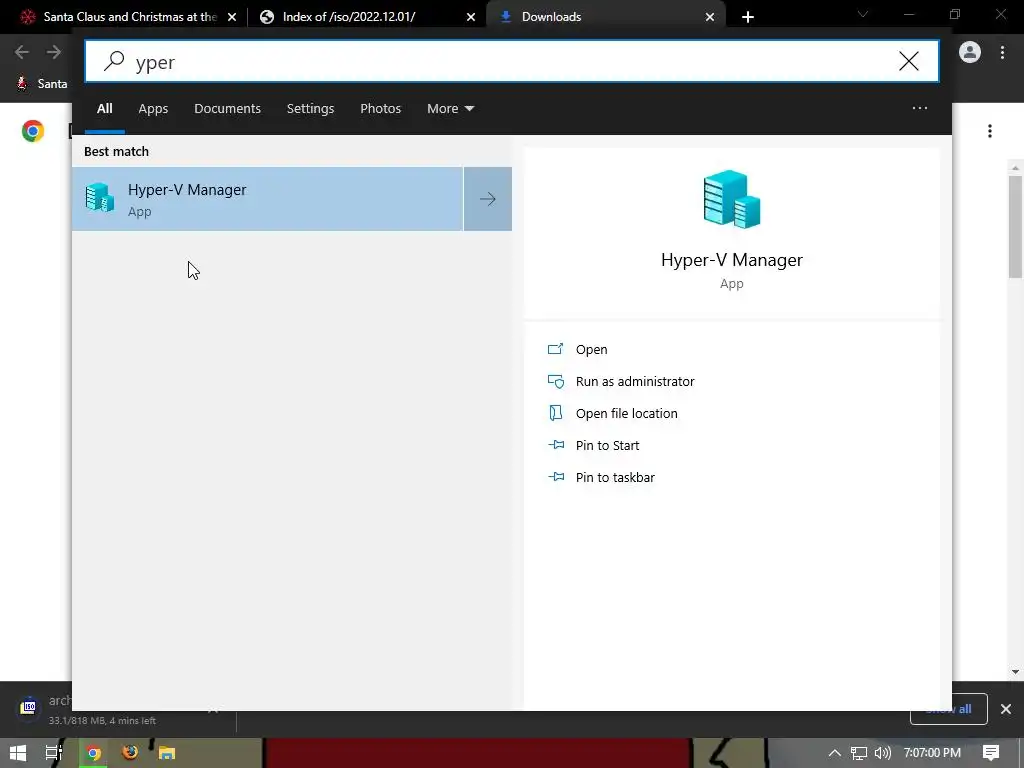Click Open in the app actions

pyautogui.click(x=591, y=349)
